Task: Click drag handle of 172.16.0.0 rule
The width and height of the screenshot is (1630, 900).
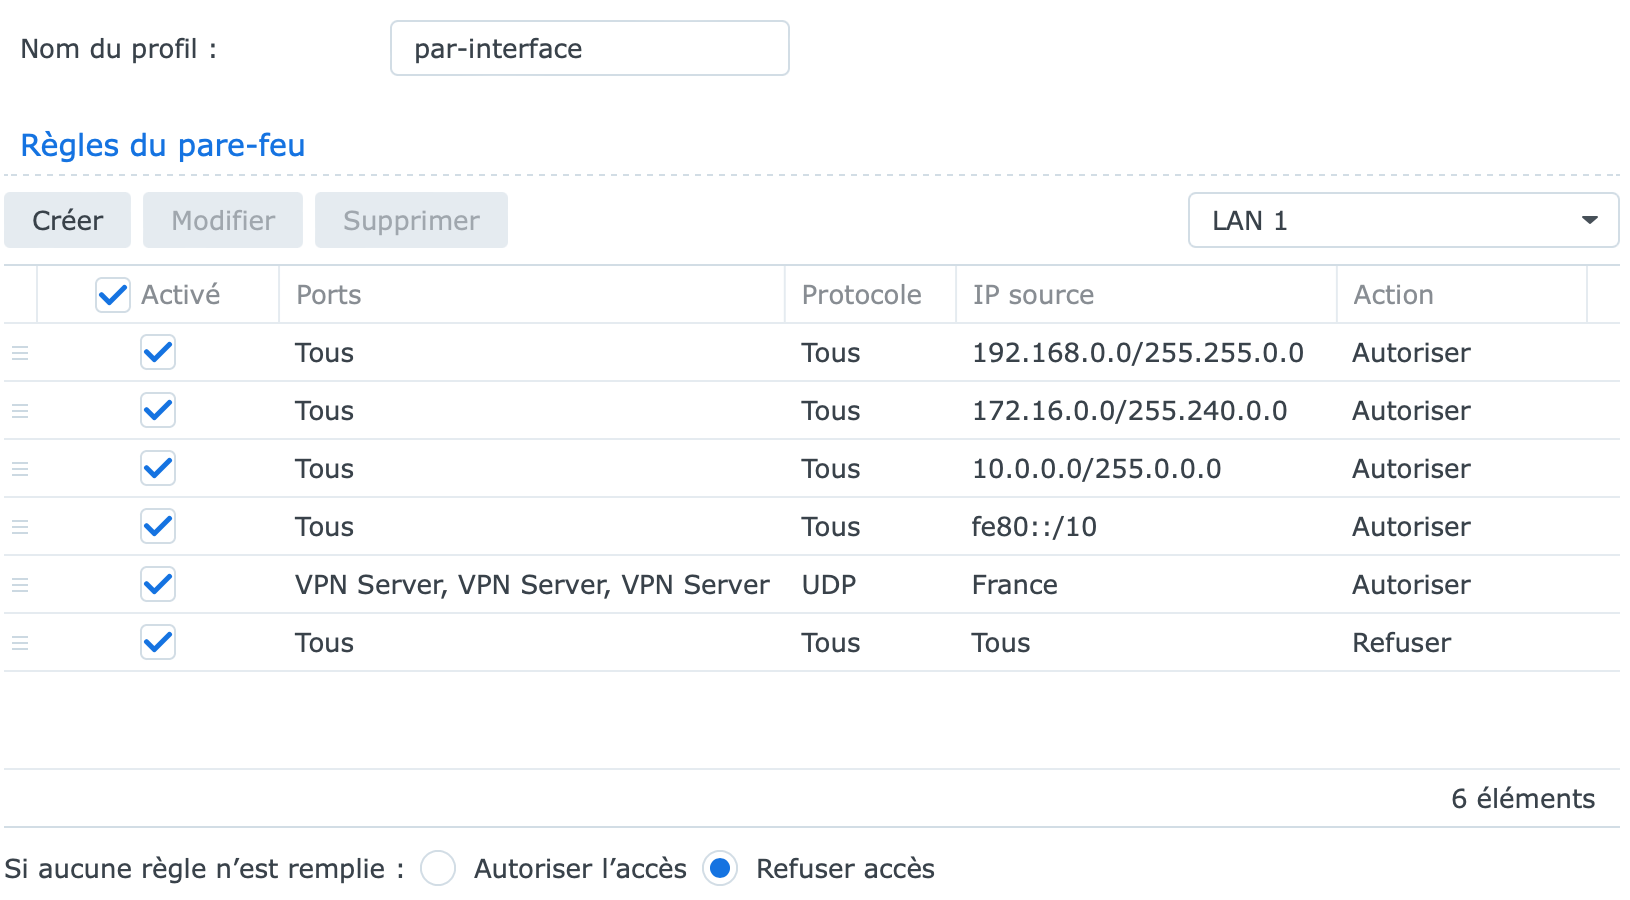Action: [x=20, y=411]
